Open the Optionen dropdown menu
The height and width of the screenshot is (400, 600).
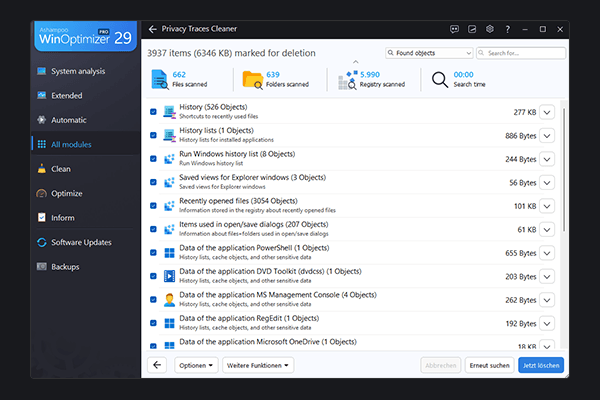[196, 365]
